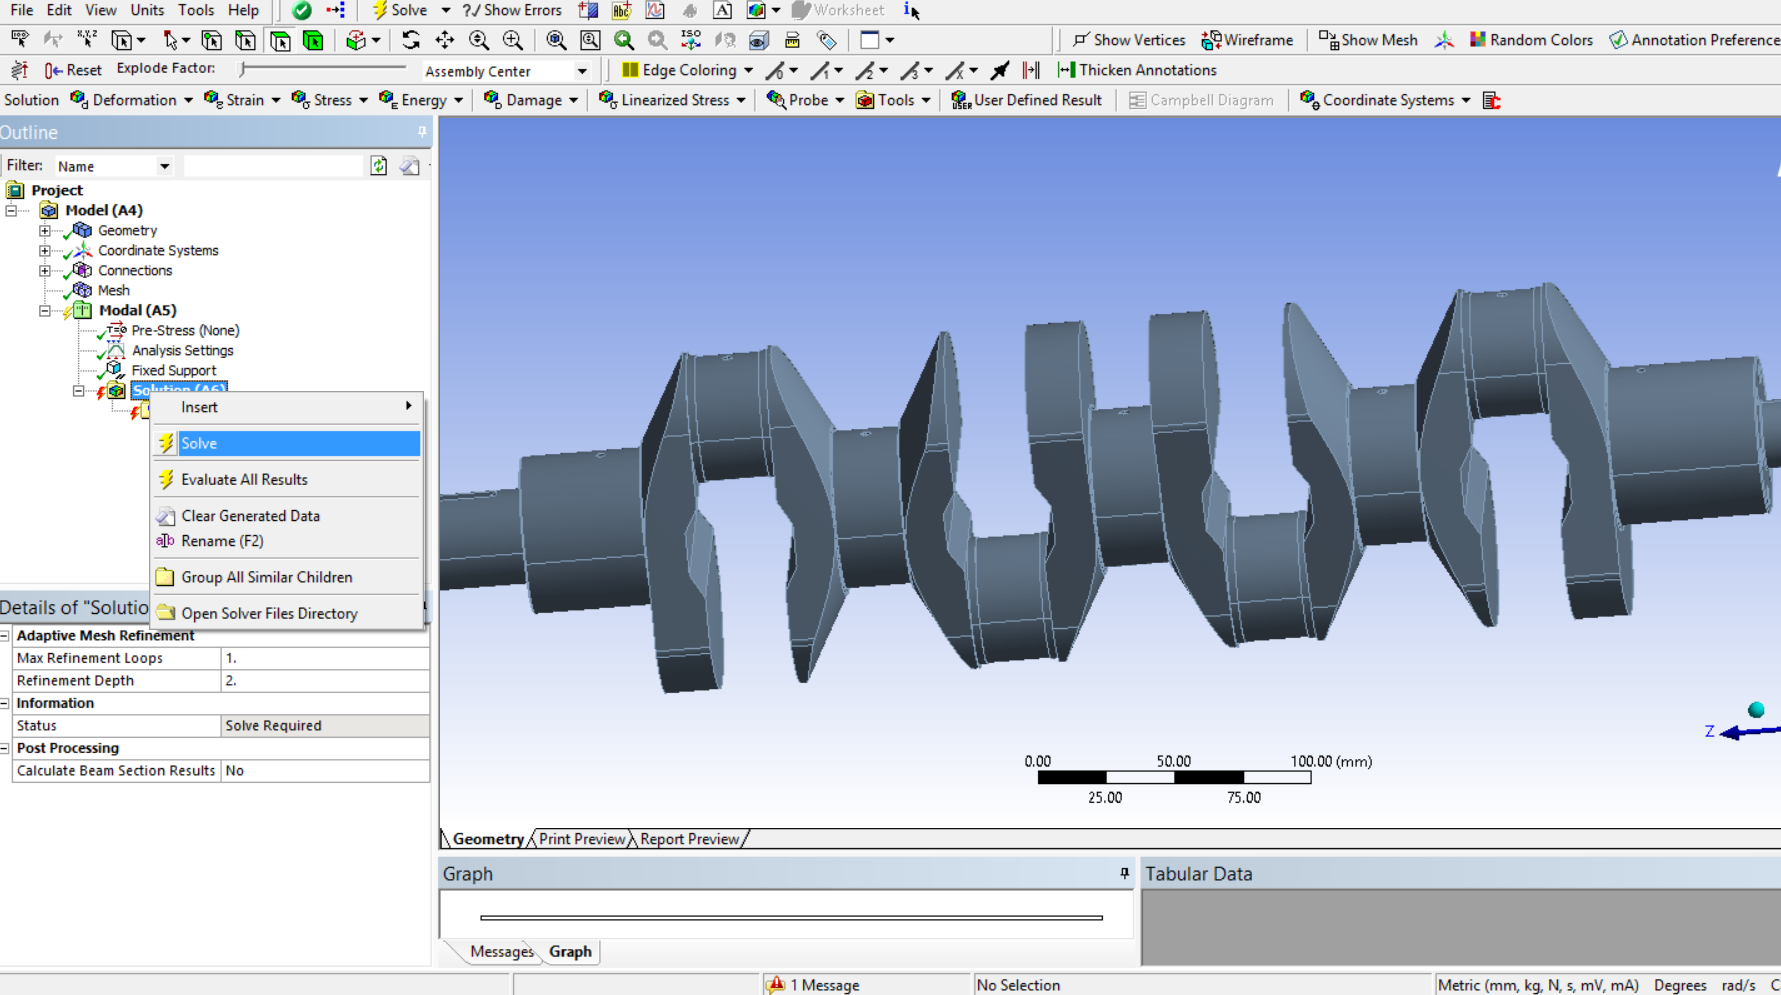Click Show Errors button
The image size is (1781, 995).
pos(512,10)
